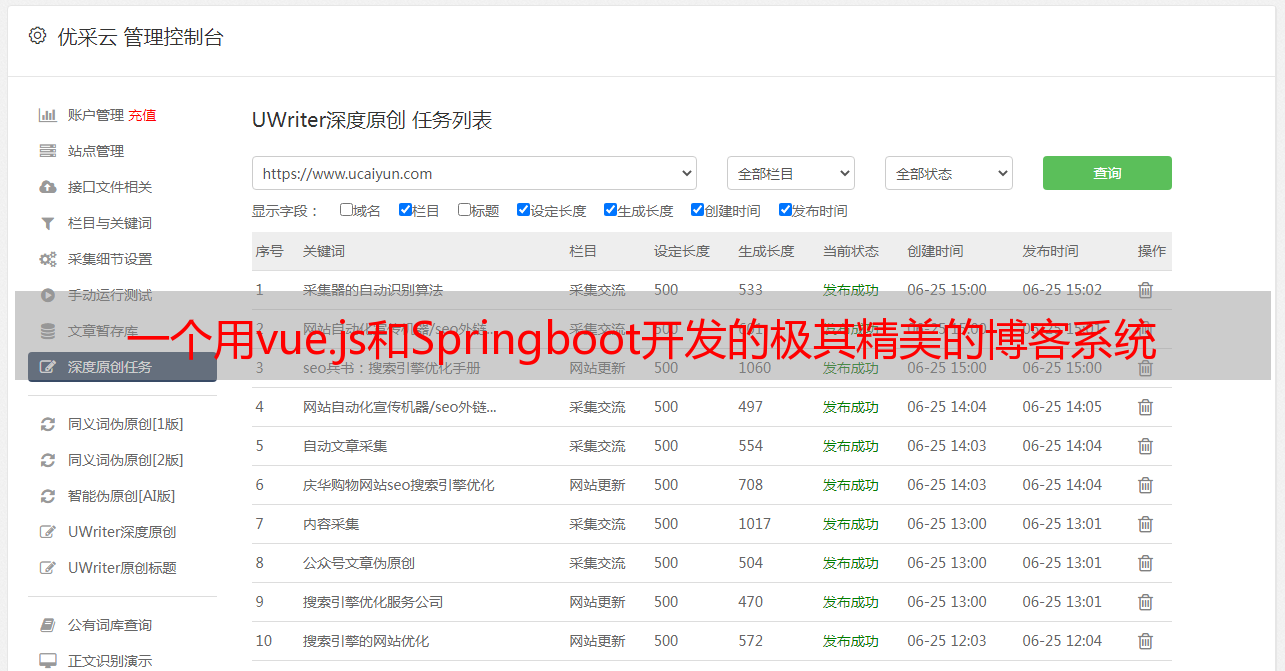Image resolution: width=1285 pixels, height=671 pixels.
Task: Delete task 自动文章采集 via trash icon
Action: coord(1146,446)
